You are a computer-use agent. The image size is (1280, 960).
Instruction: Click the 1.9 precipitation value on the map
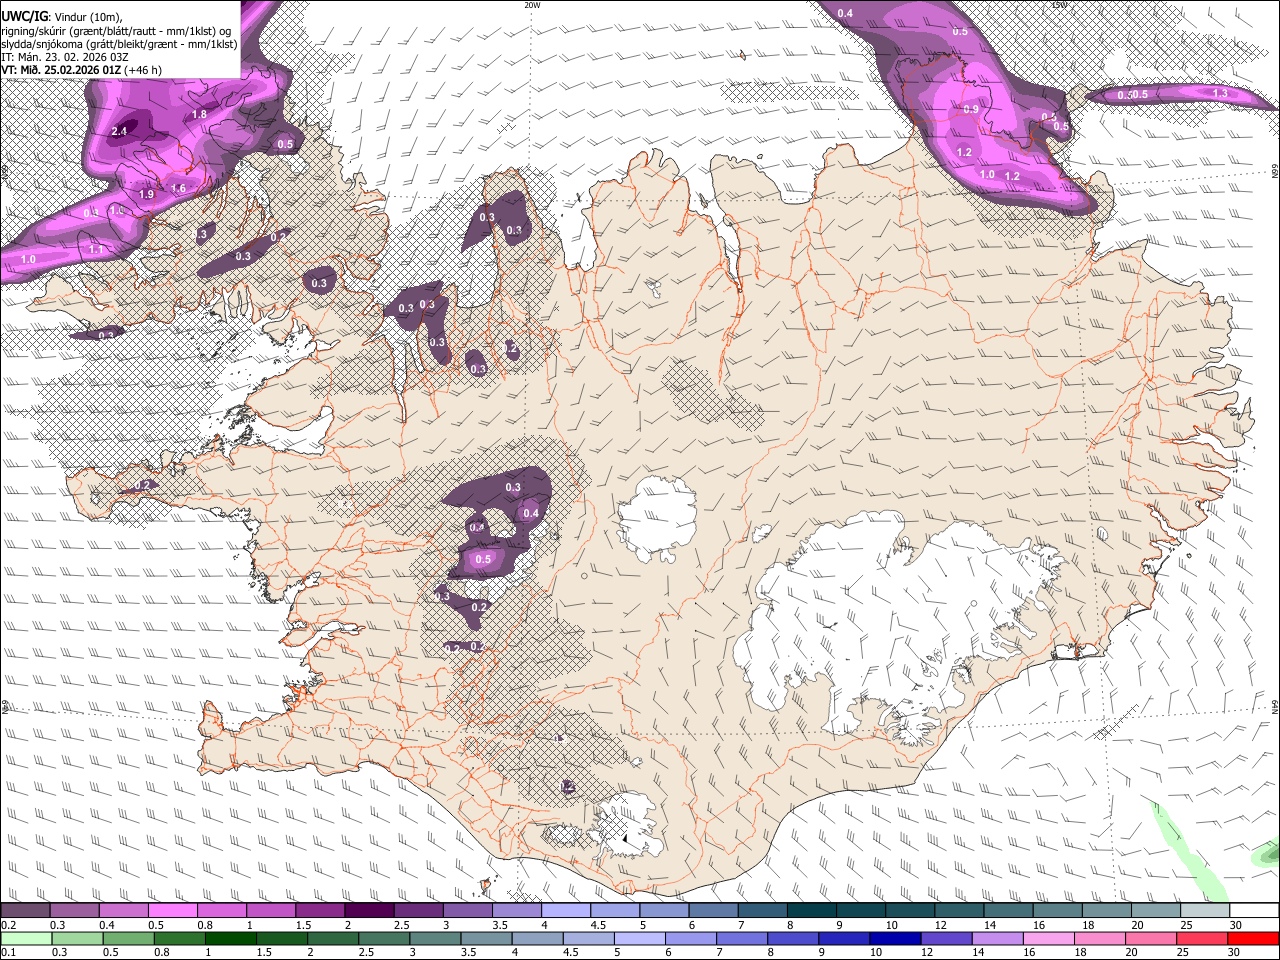(146, 194)
